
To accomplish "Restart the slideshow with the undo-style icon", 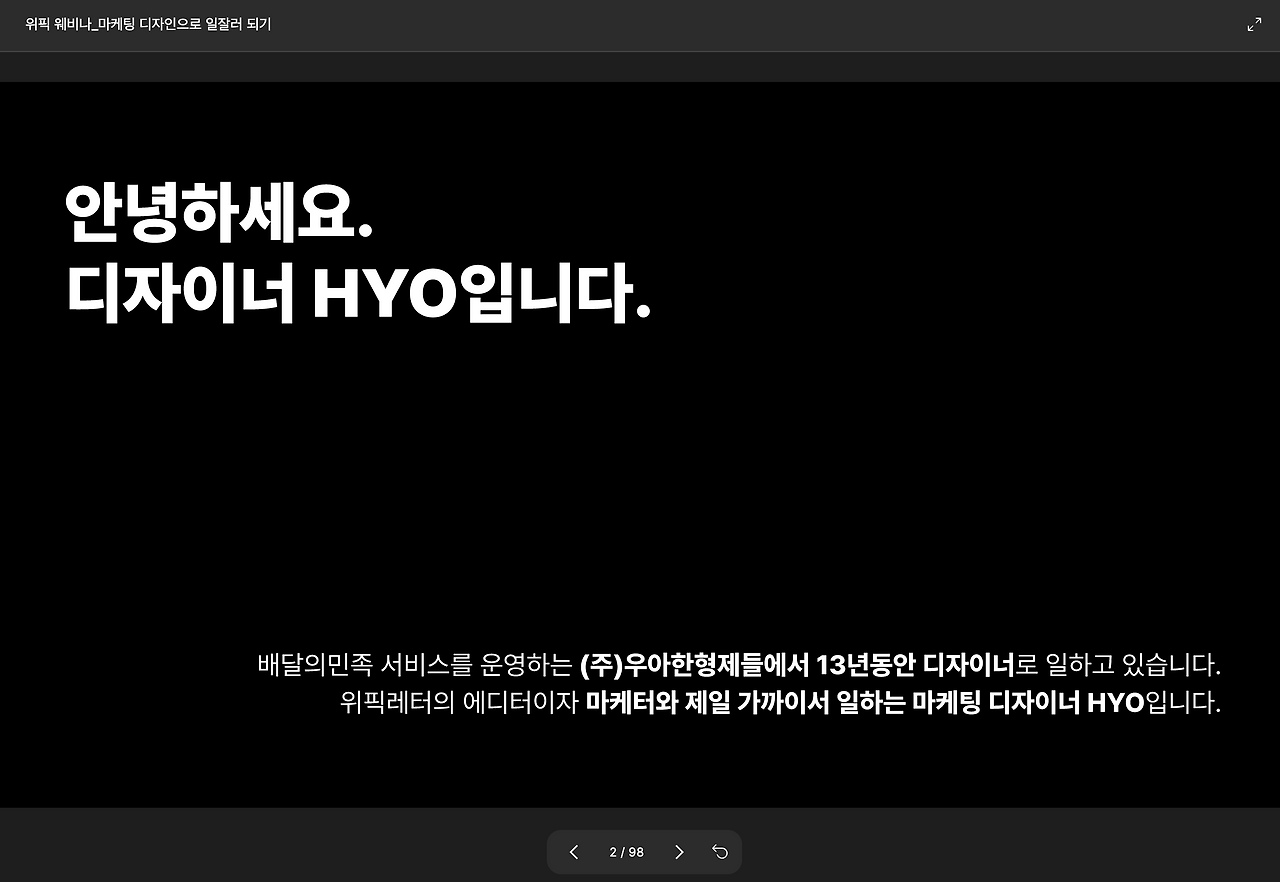I will coord(719,852).
